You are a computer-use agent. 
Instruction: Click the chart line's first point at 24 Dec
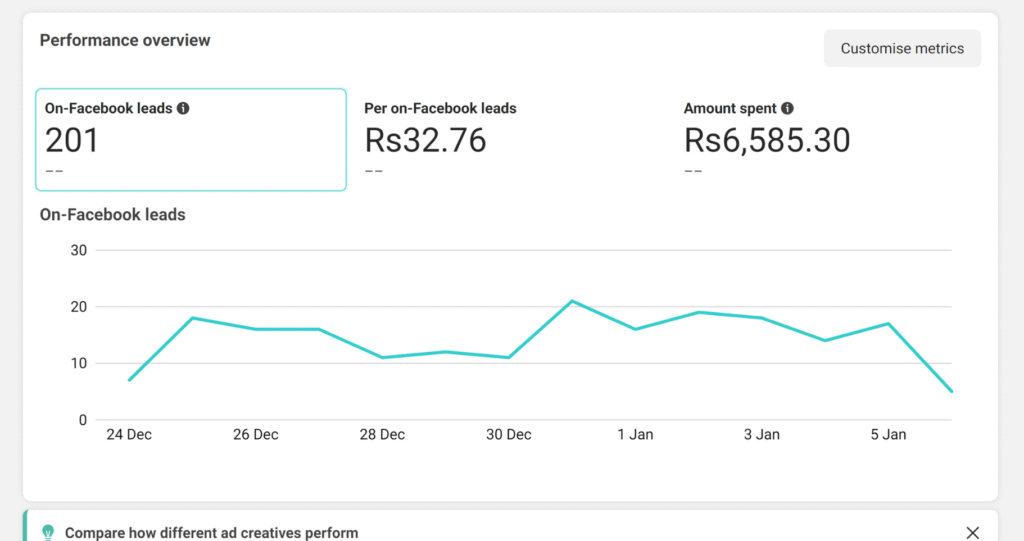click(129, 380)
